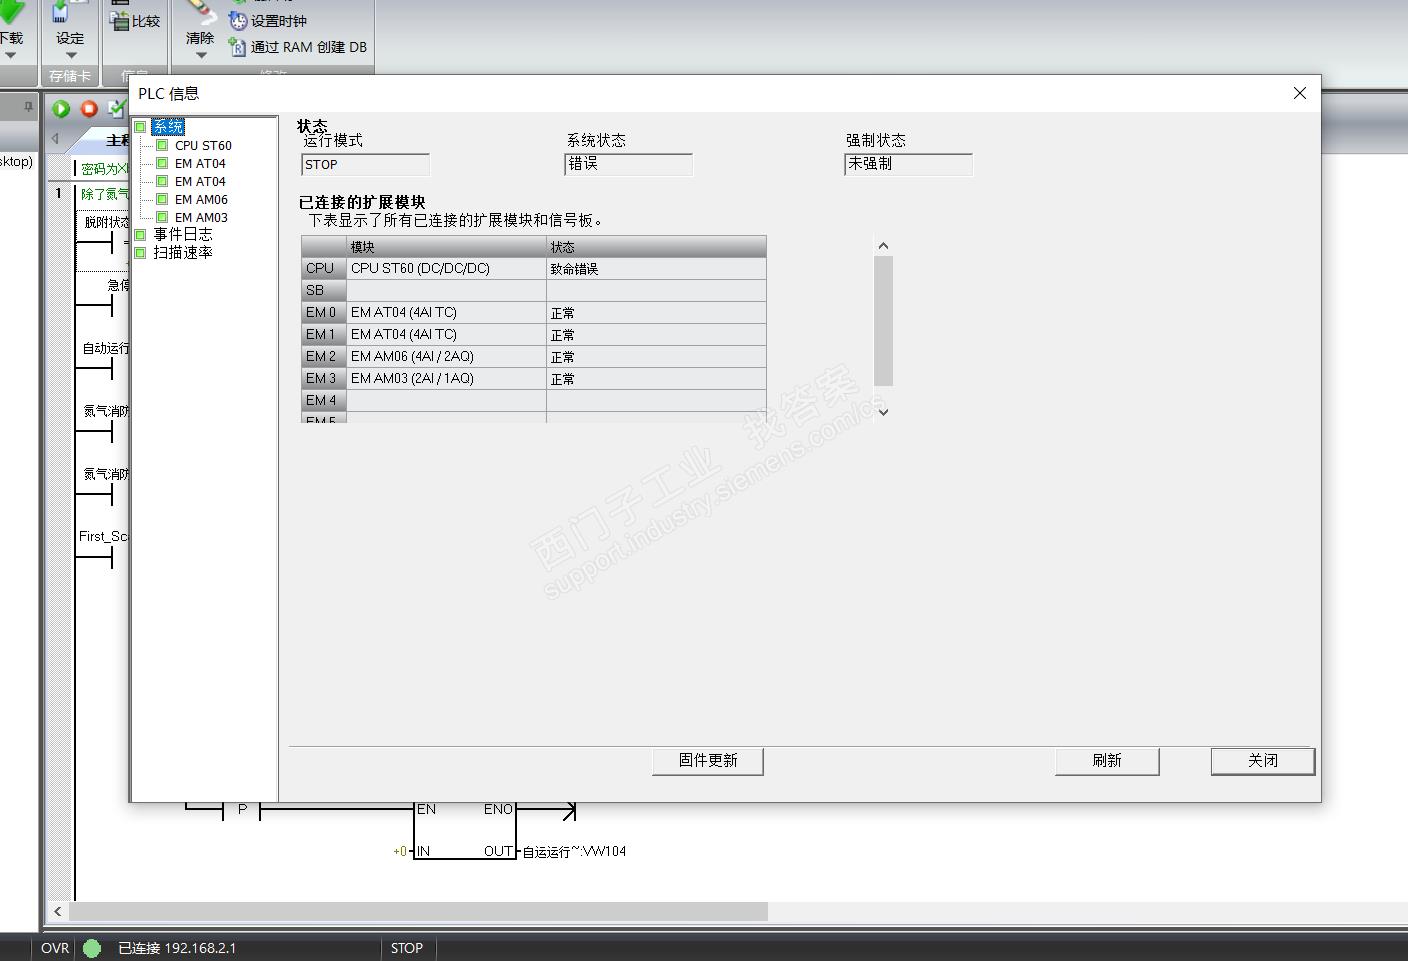Screen dimensions: 1408x961
Task: Click the 关闭 (close) button
Action: (1263, 761)
